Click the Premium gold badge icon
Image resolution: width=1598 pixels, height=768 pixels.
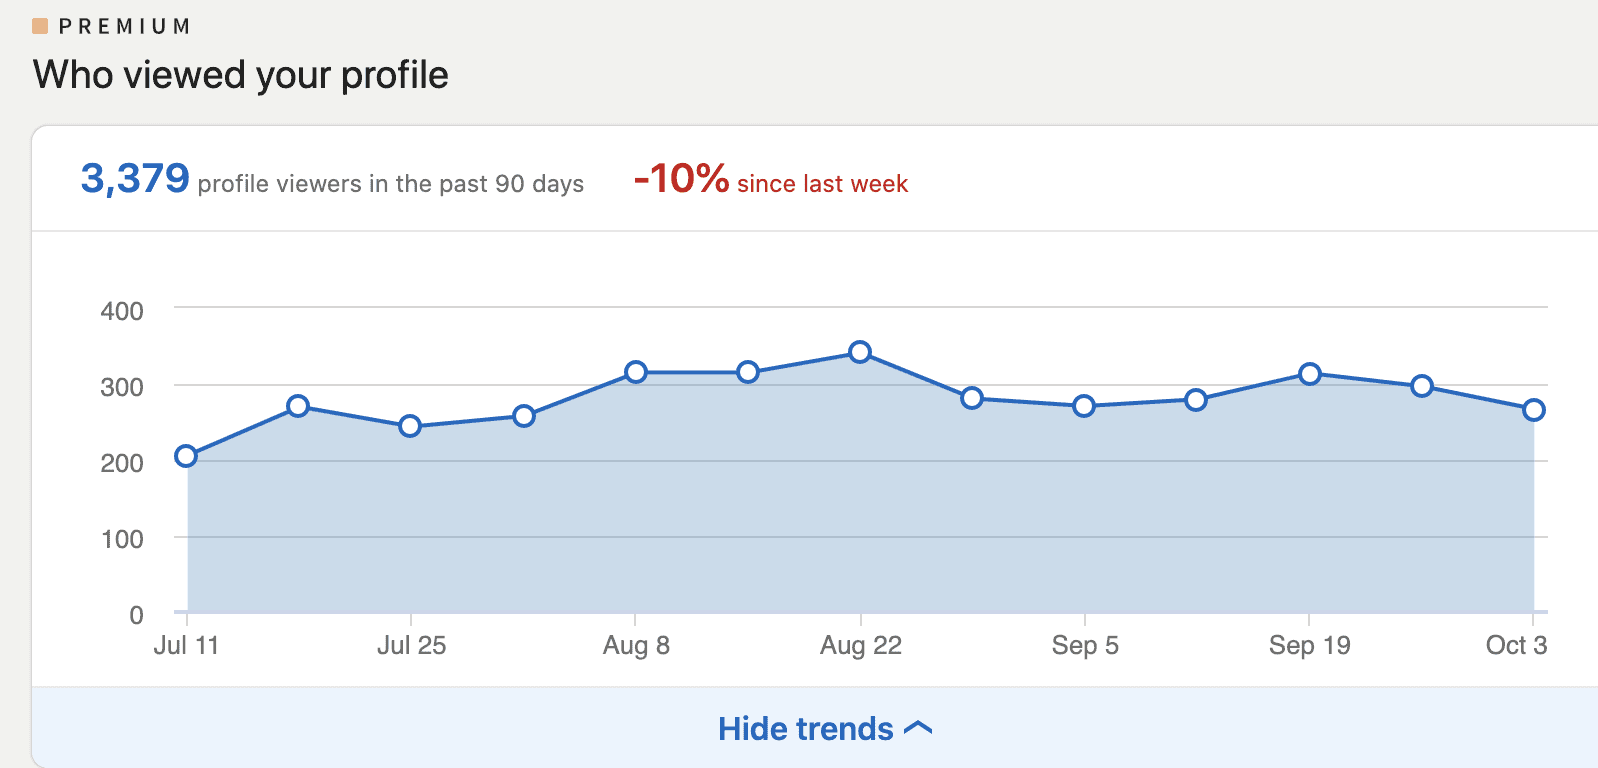[x=40, y=26]
